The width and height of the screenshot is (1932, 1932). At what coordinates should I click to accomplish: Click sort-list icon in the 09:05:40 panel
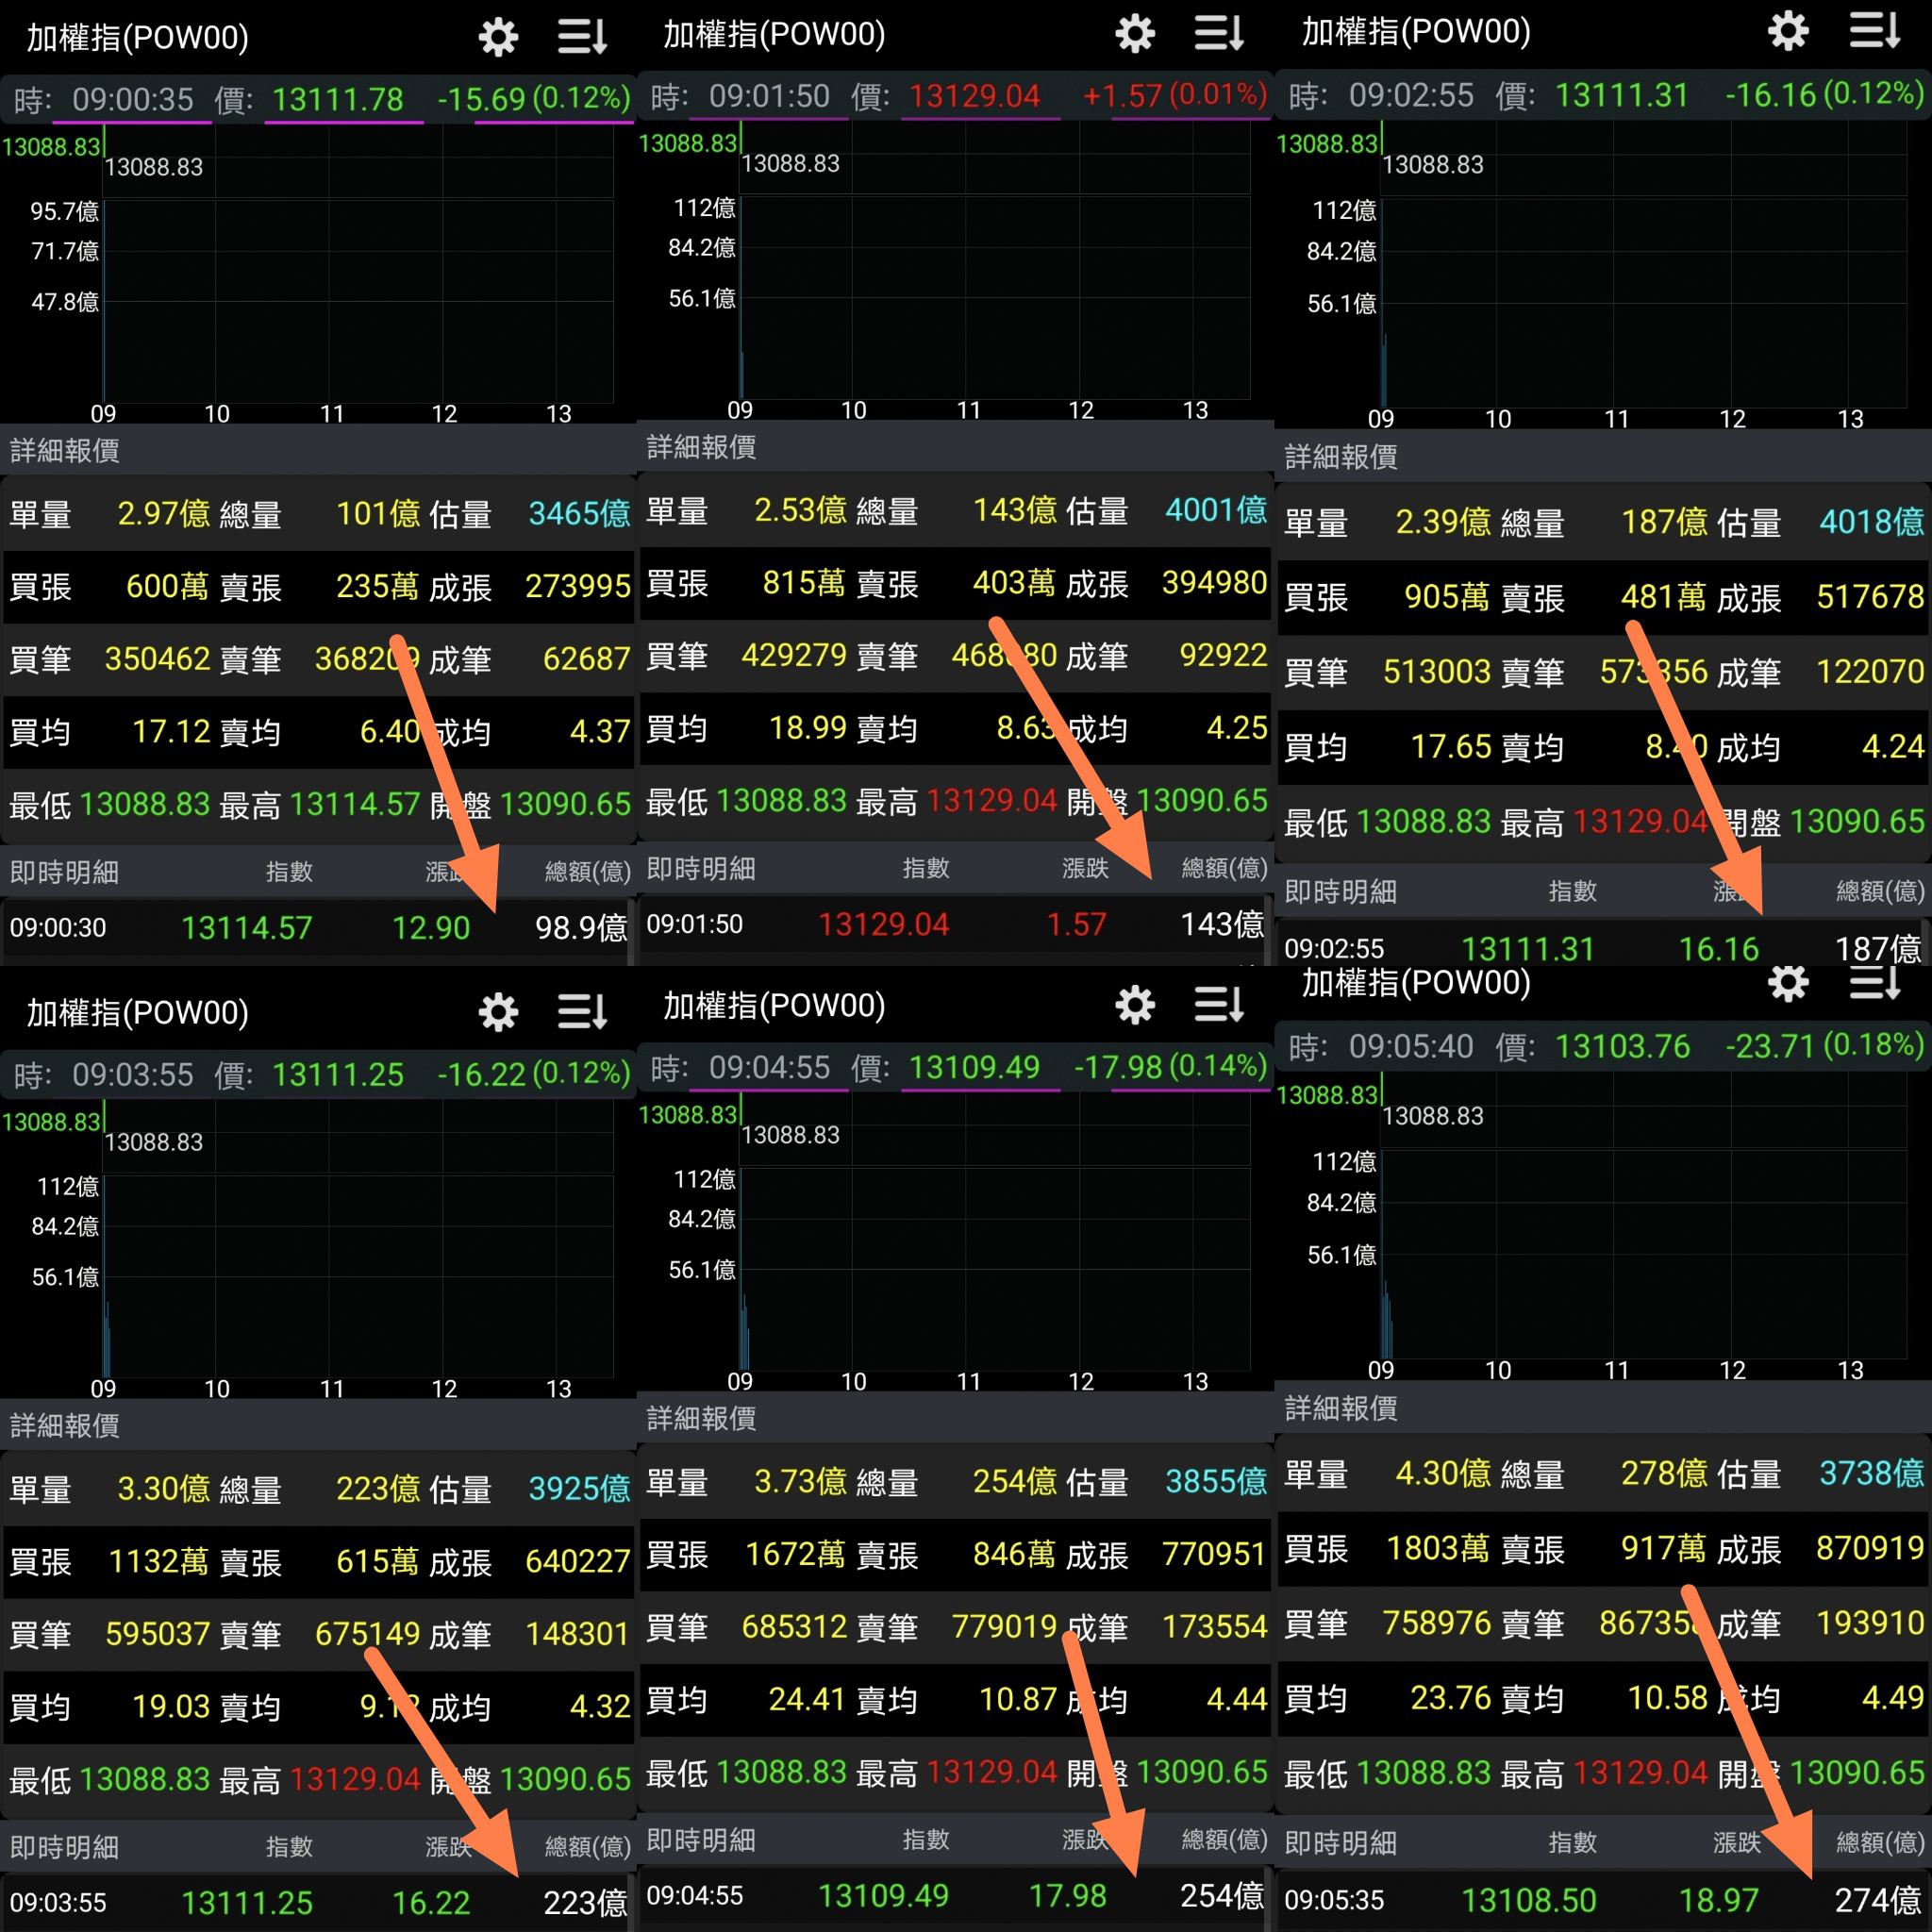(x=1874, y=982)
